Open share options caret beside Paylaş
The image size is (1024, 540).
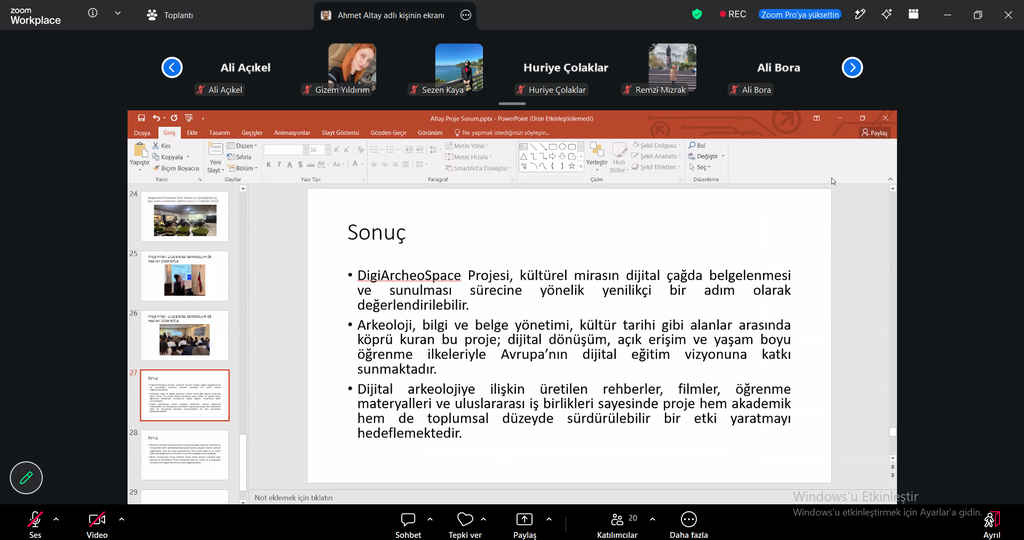coord(549,520)
